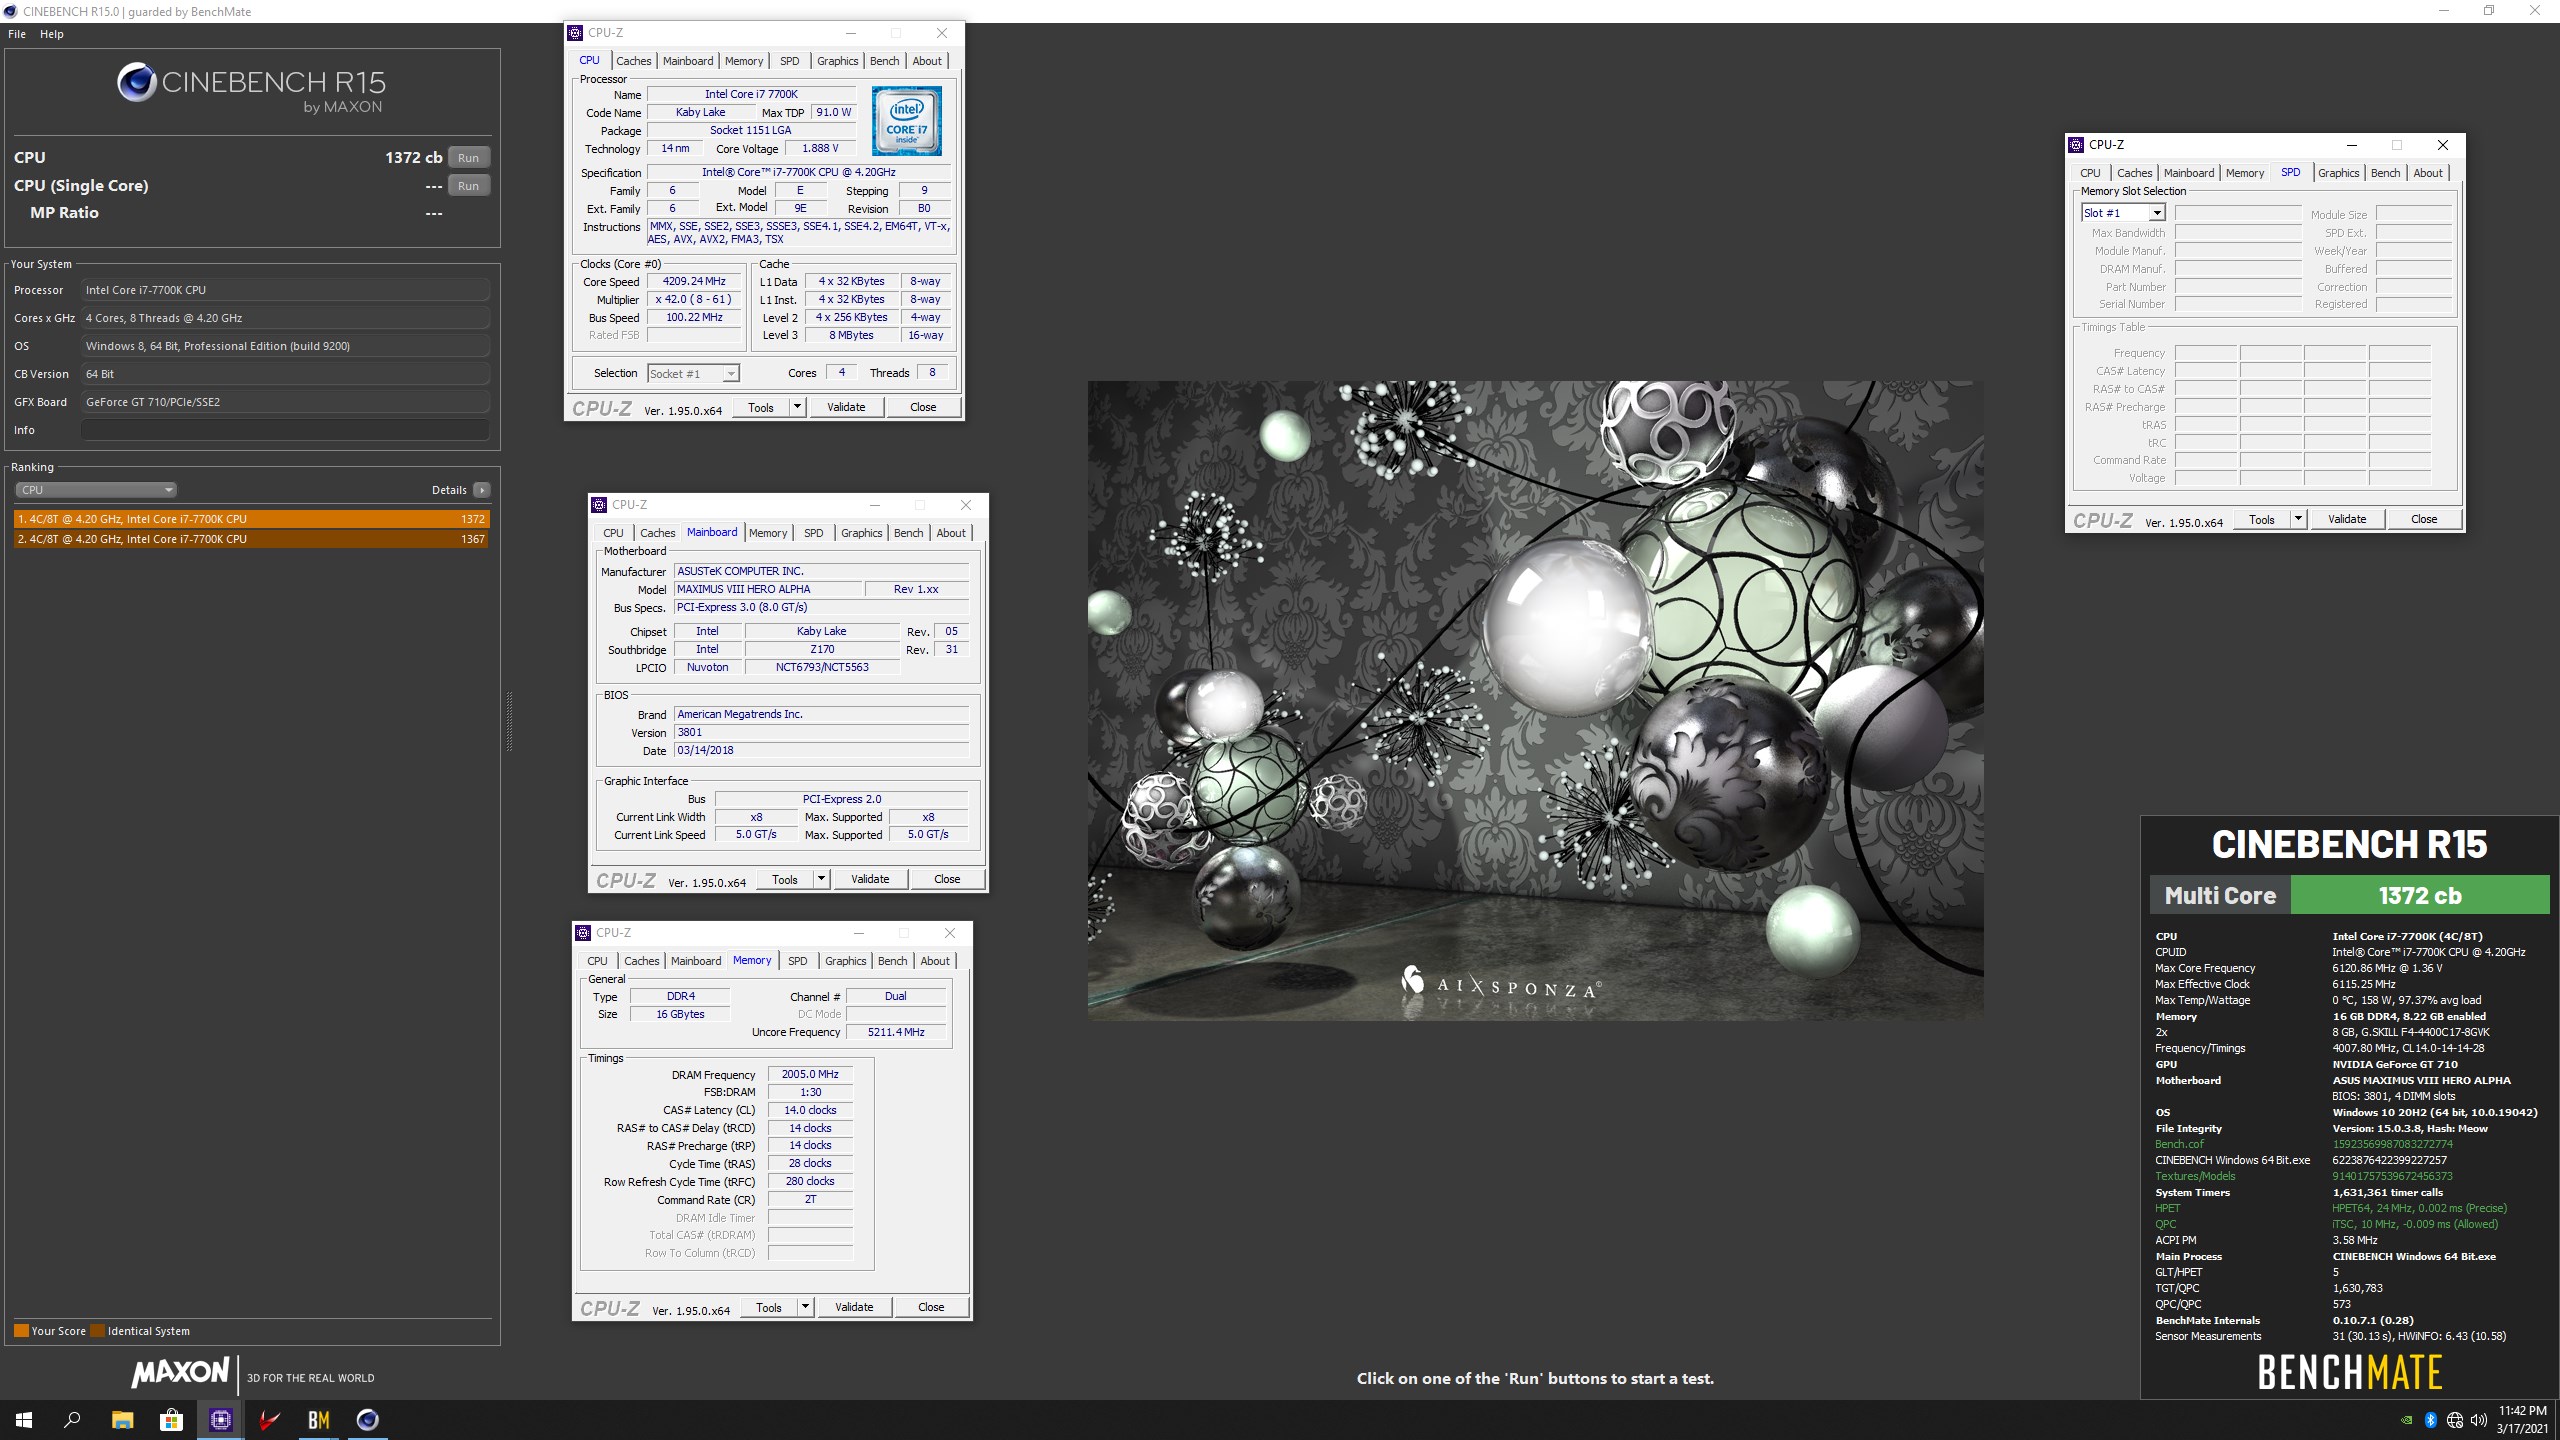
Task: Click the MAXIMUS VIII HERO ALPHA model field
Action: coord(767,589)
